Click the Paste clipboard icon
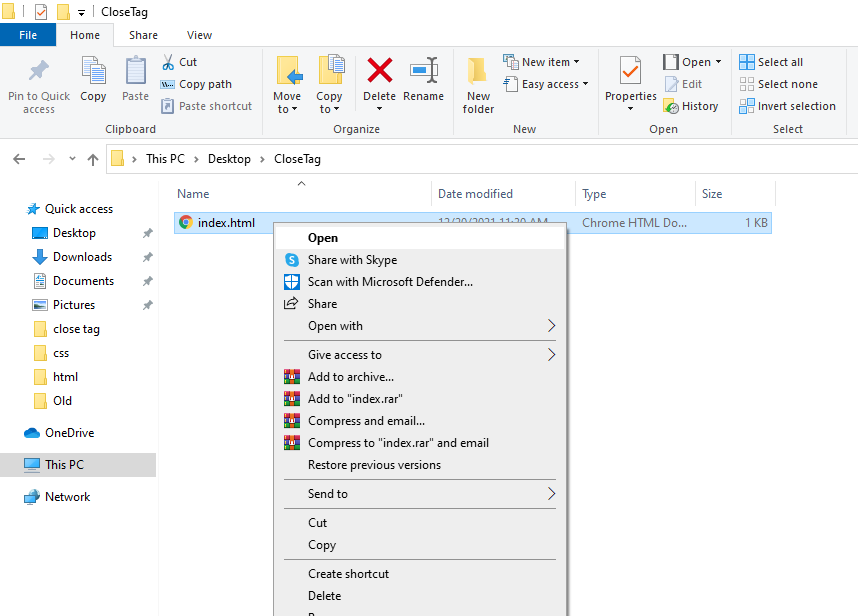The height and width of the screenshot is (616, 858). tap(135, 71)
